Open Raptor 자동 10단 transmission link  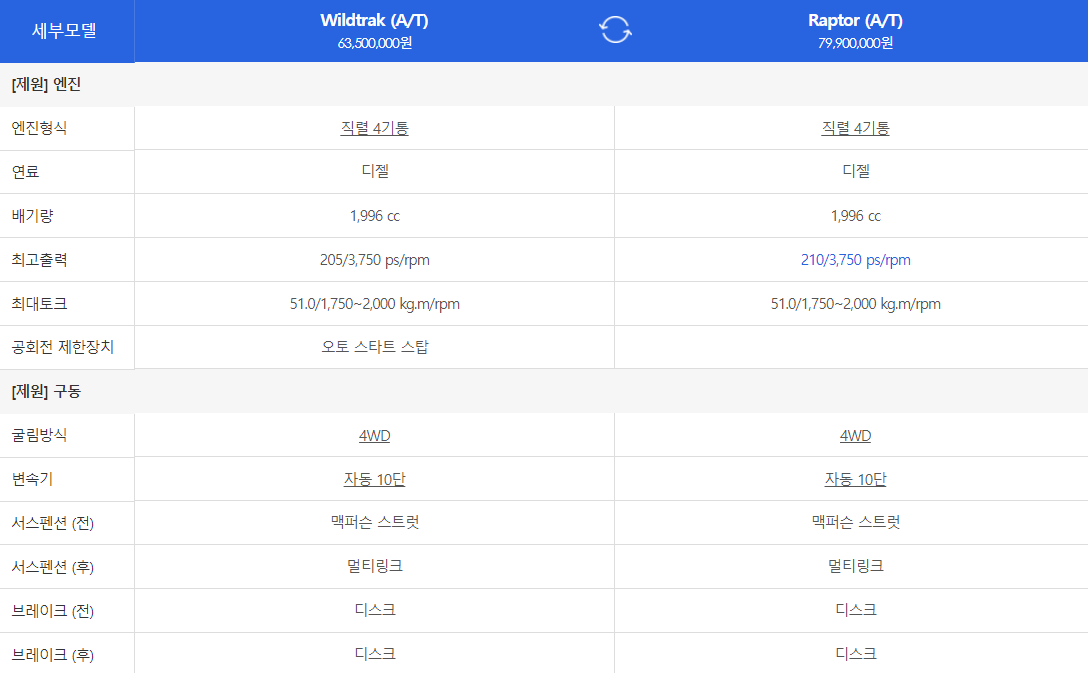point(856,479)
